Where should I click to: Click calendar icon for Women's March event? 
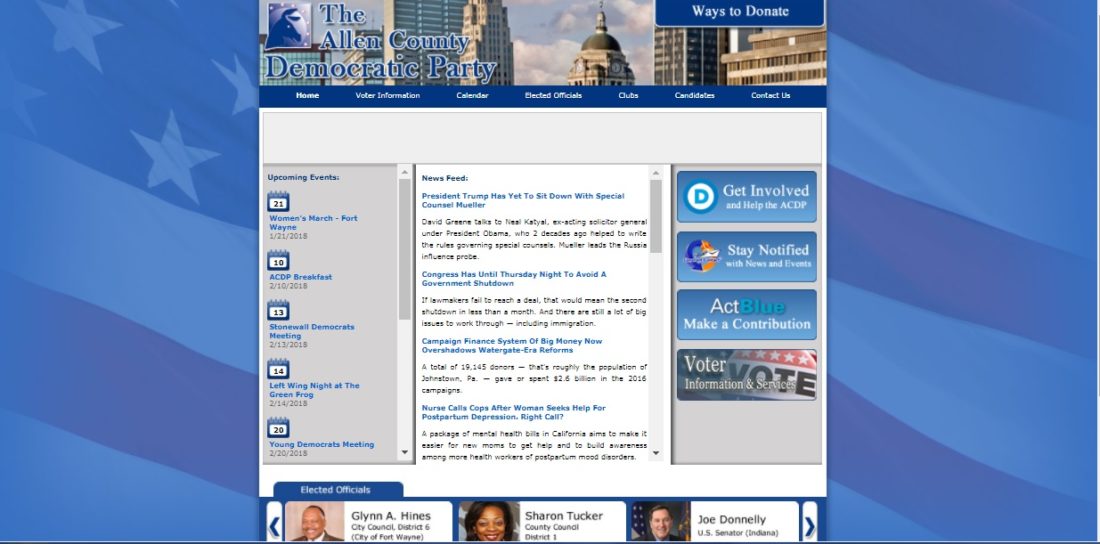pyautogui.click(x=279, y=201)
